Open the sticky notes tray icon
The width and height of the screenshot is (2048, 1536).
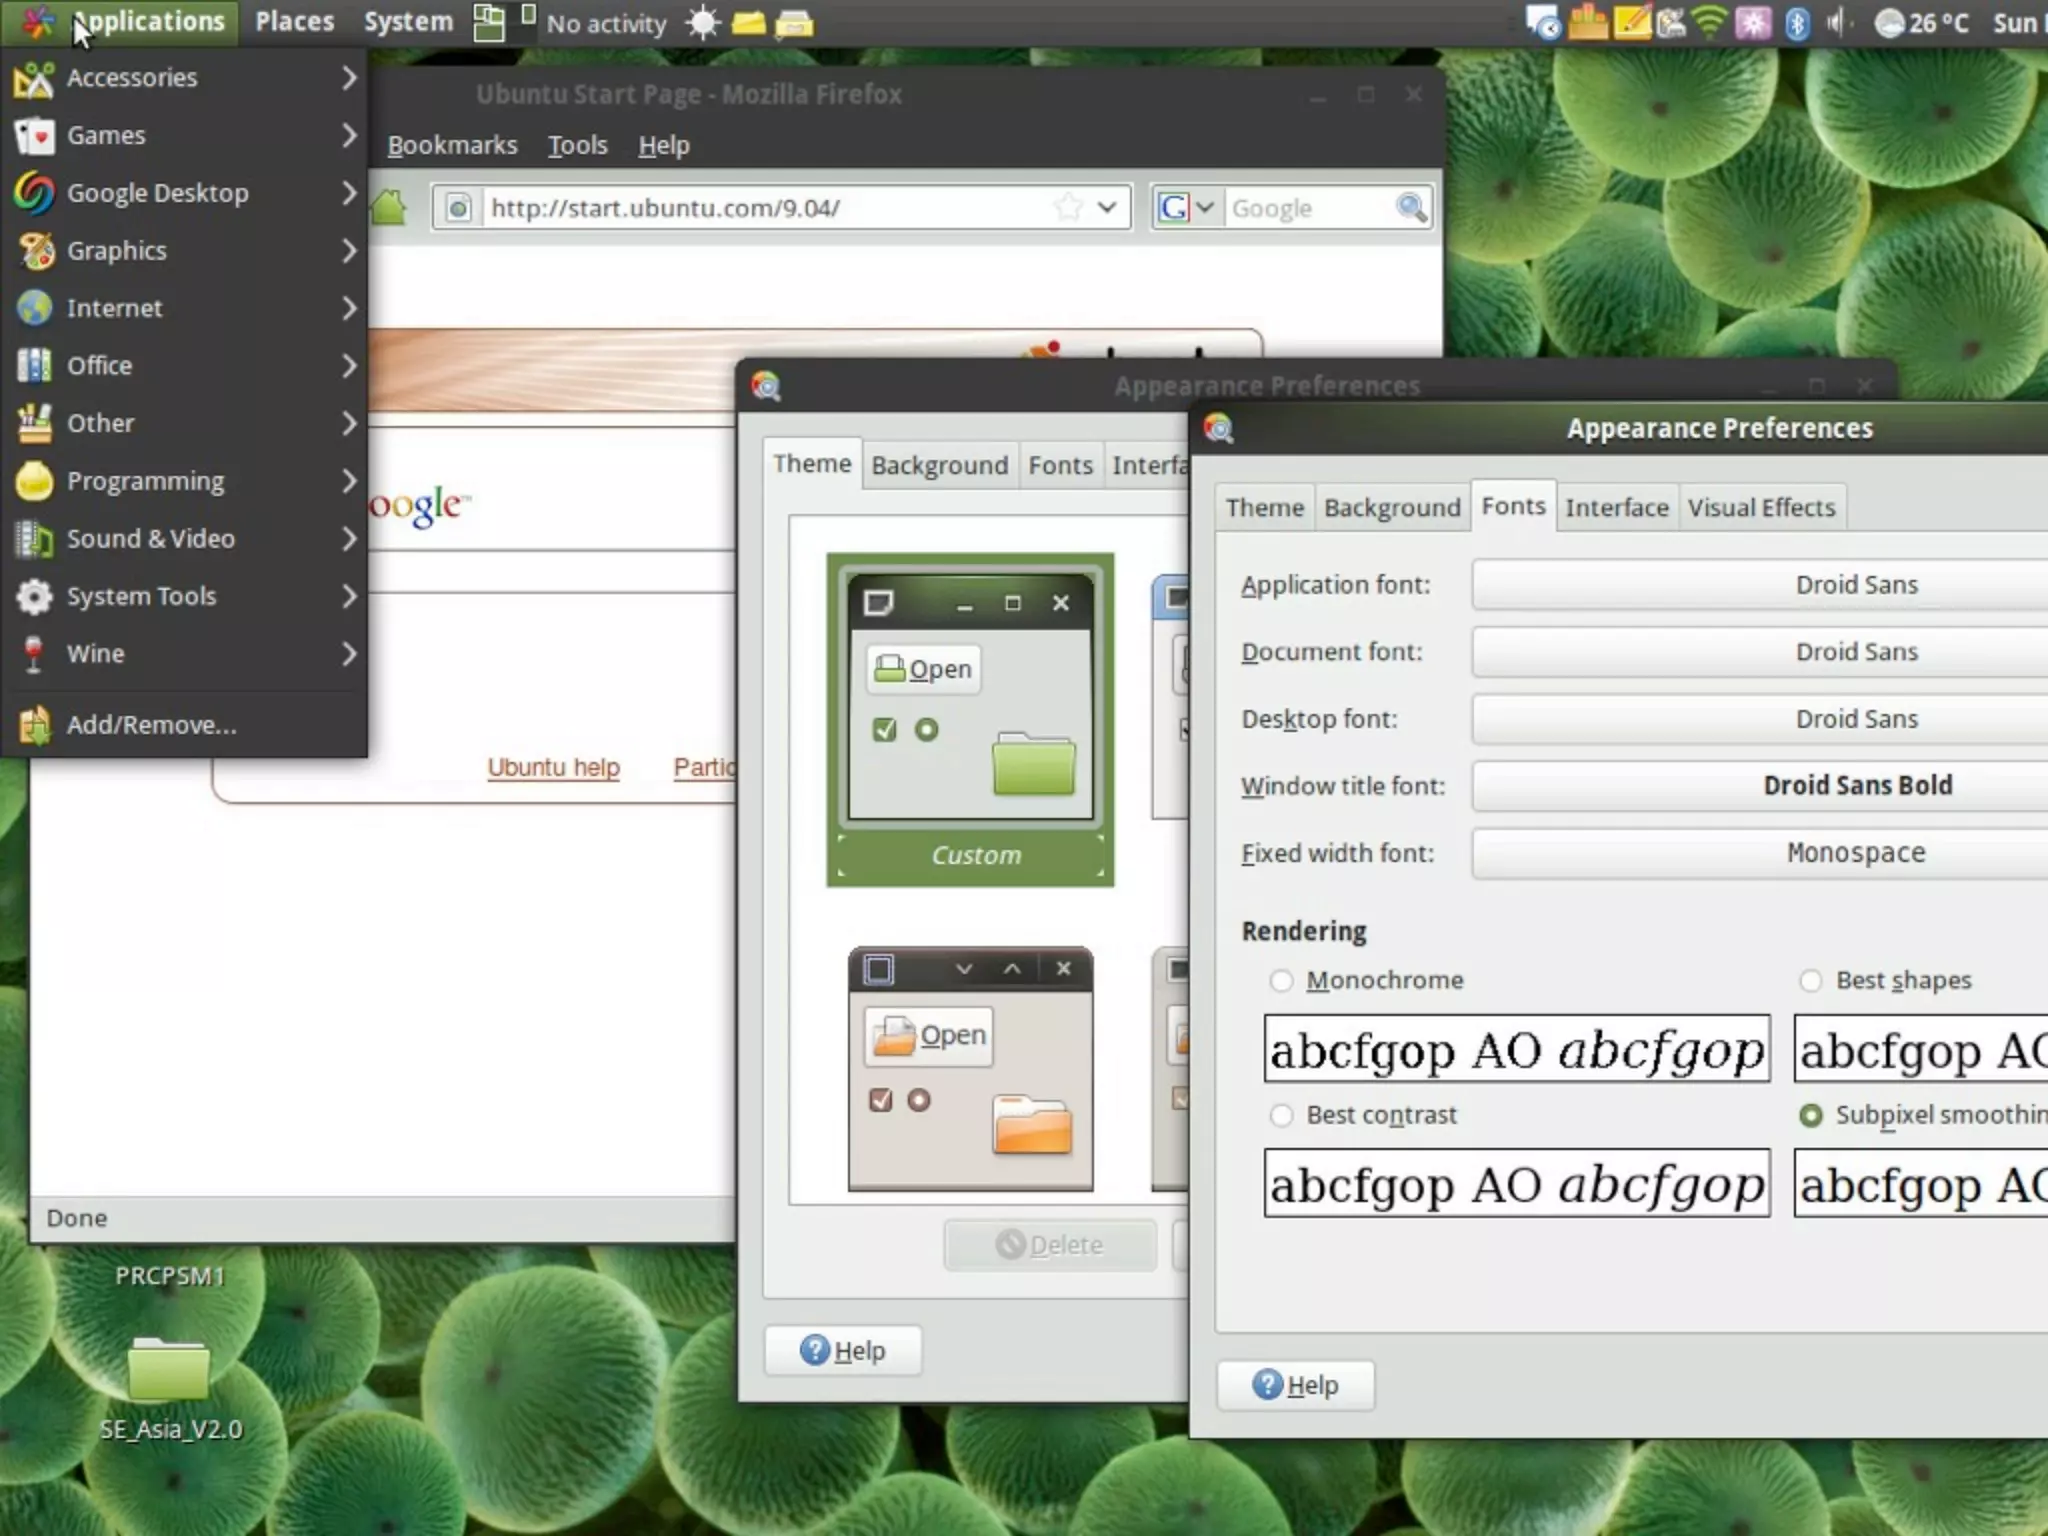(x=1631, y=22)
